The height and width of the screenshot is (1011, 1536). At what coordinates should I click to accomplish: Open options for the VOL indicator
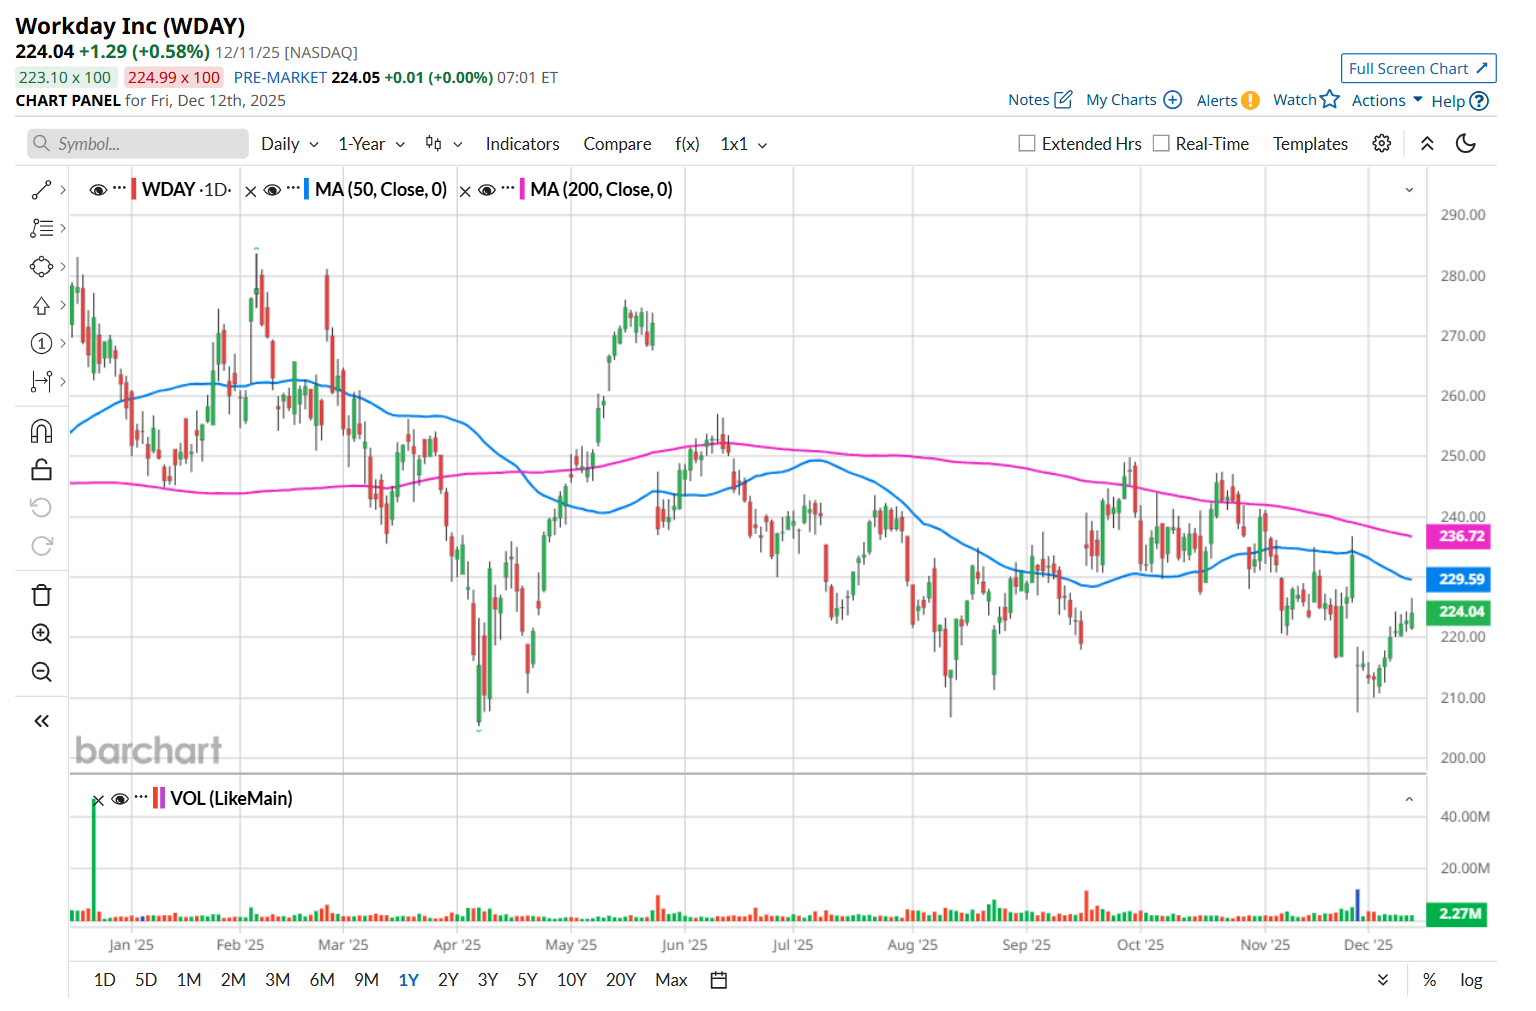141,797
